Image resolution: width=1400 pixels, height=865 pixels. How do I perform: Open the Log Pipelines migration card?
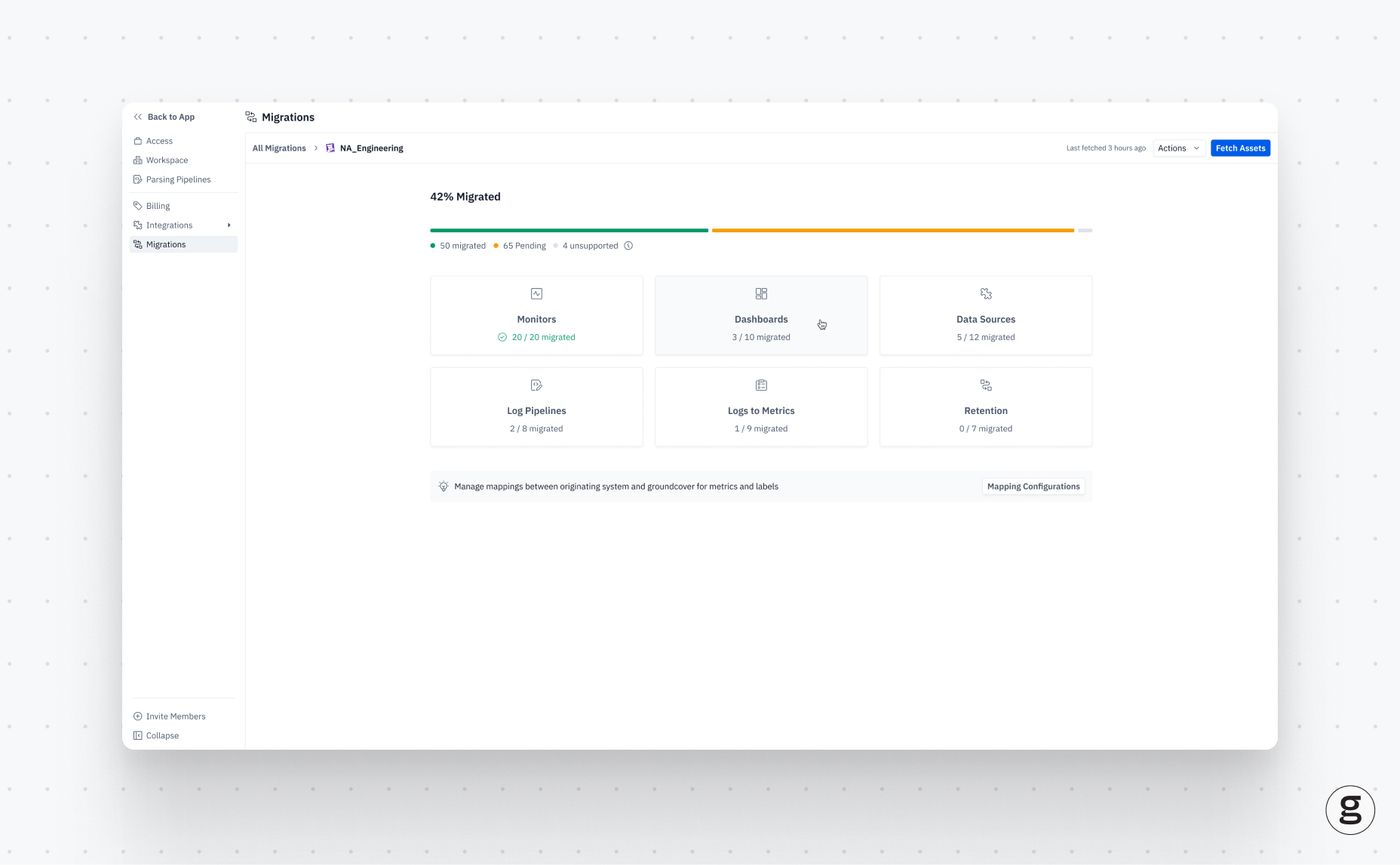[x=537, y=407]
